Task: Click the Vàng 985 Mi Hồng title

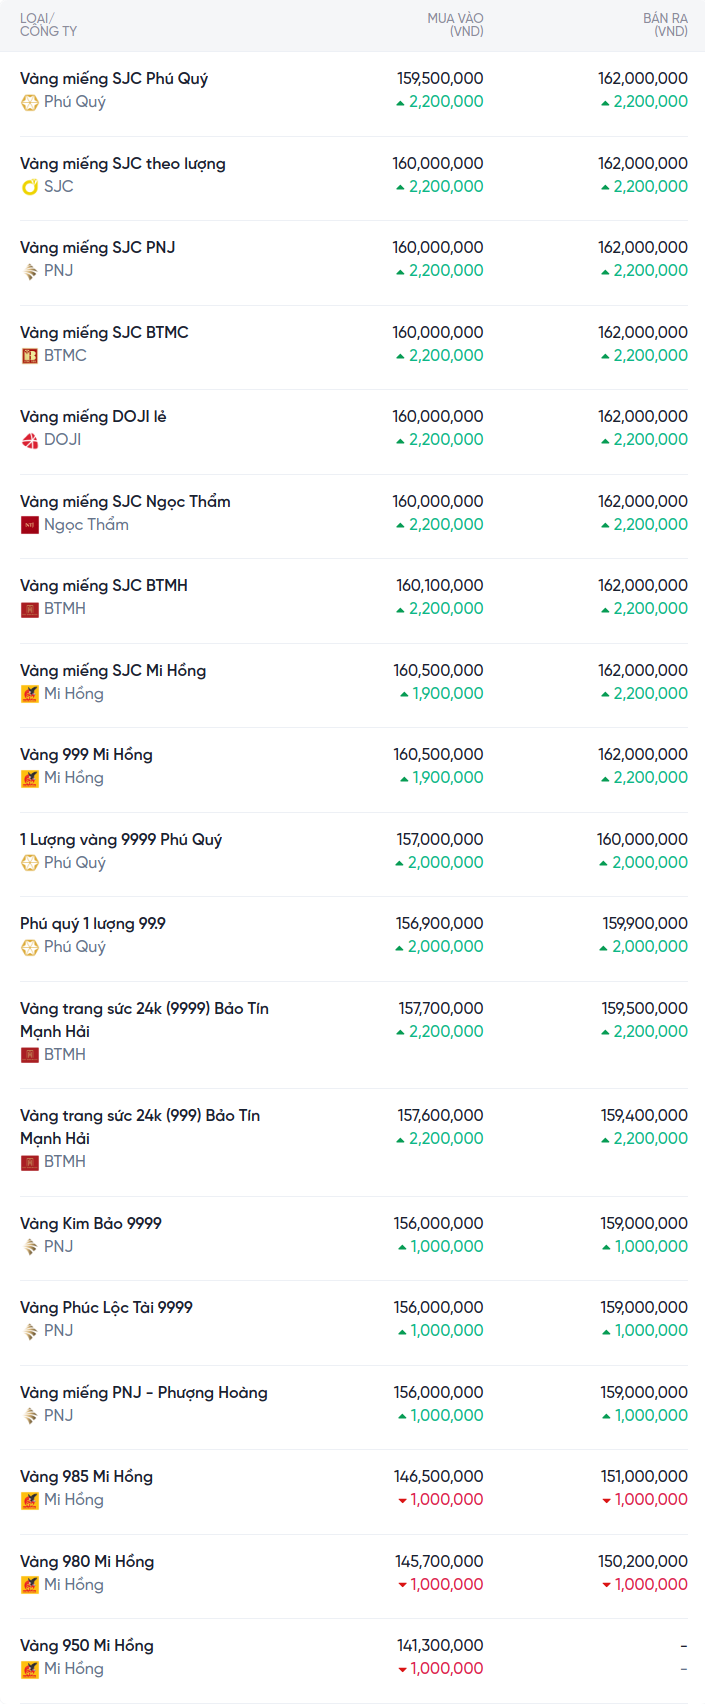Action: click(86, 1476)
